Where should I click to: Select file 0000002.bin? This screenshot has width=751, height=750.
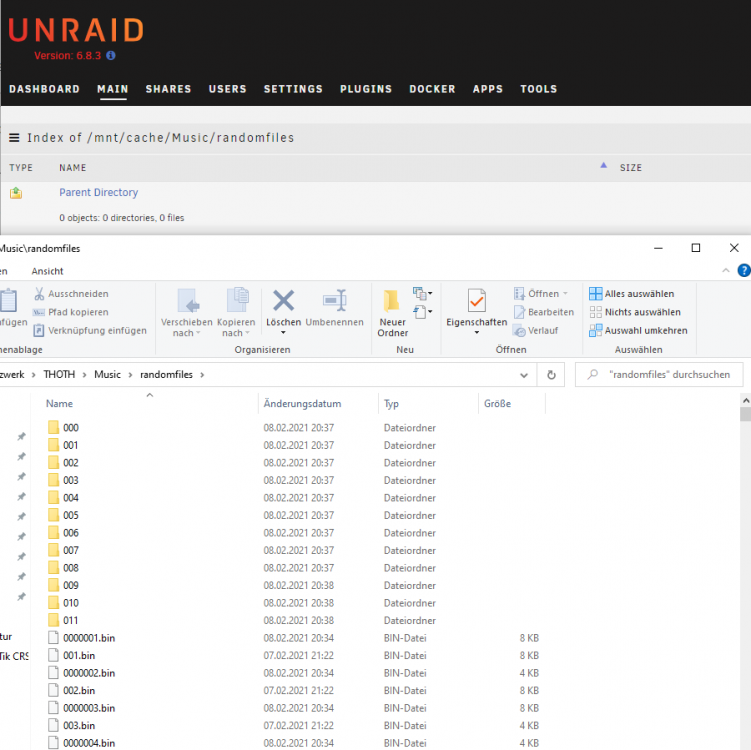89,673
